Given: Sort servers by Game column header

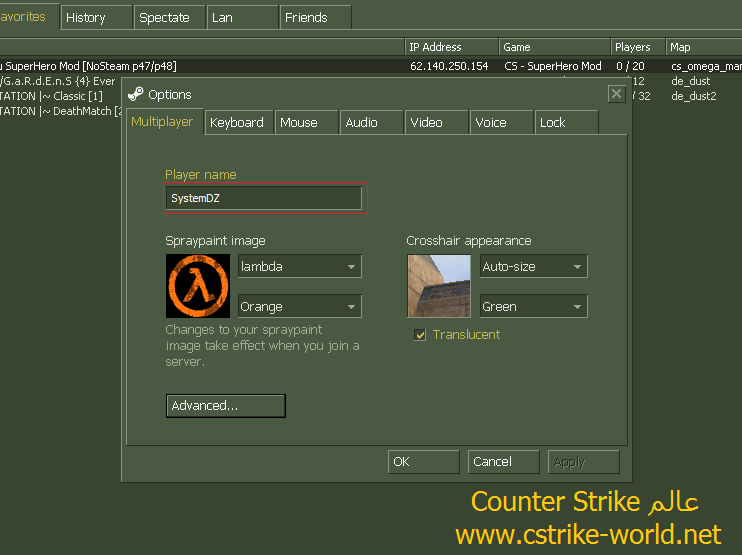Looking at the screenshot, I should click(x=554, y=47).
